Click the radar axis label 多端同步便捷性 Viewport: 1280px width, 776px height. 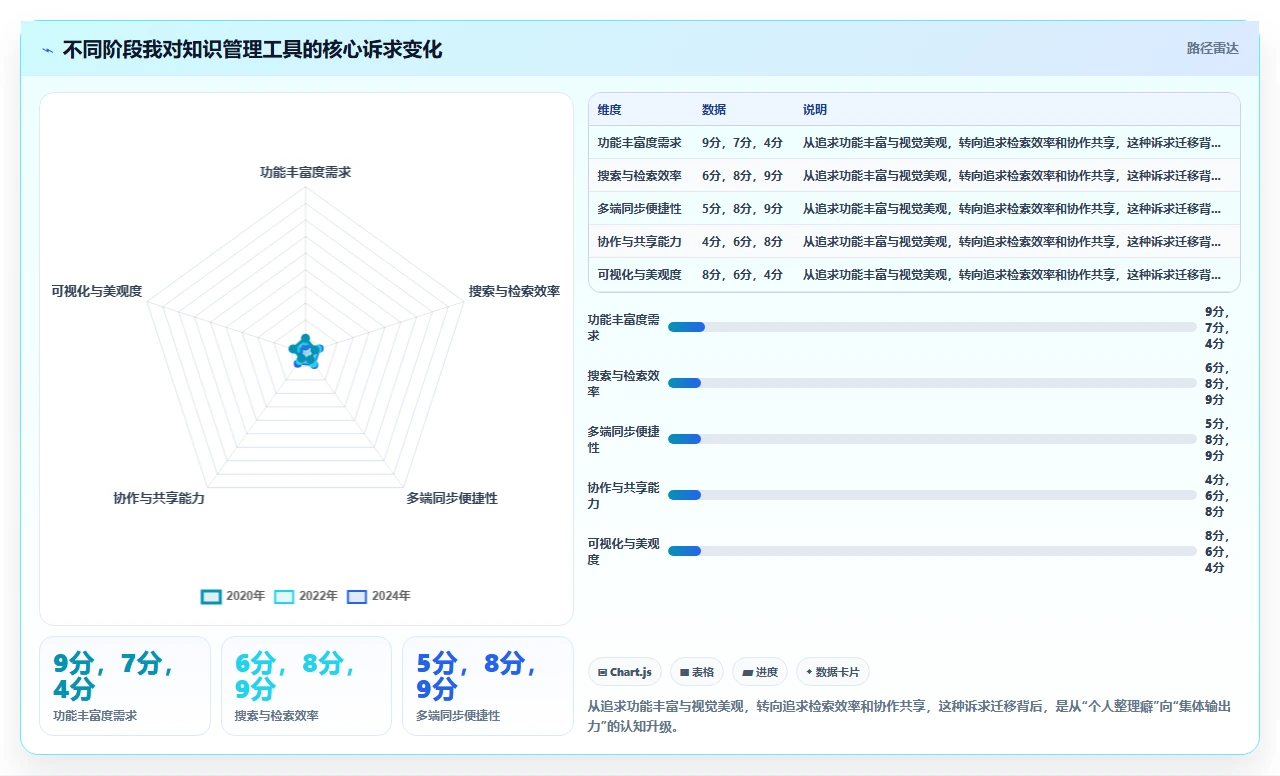point(452,498)
